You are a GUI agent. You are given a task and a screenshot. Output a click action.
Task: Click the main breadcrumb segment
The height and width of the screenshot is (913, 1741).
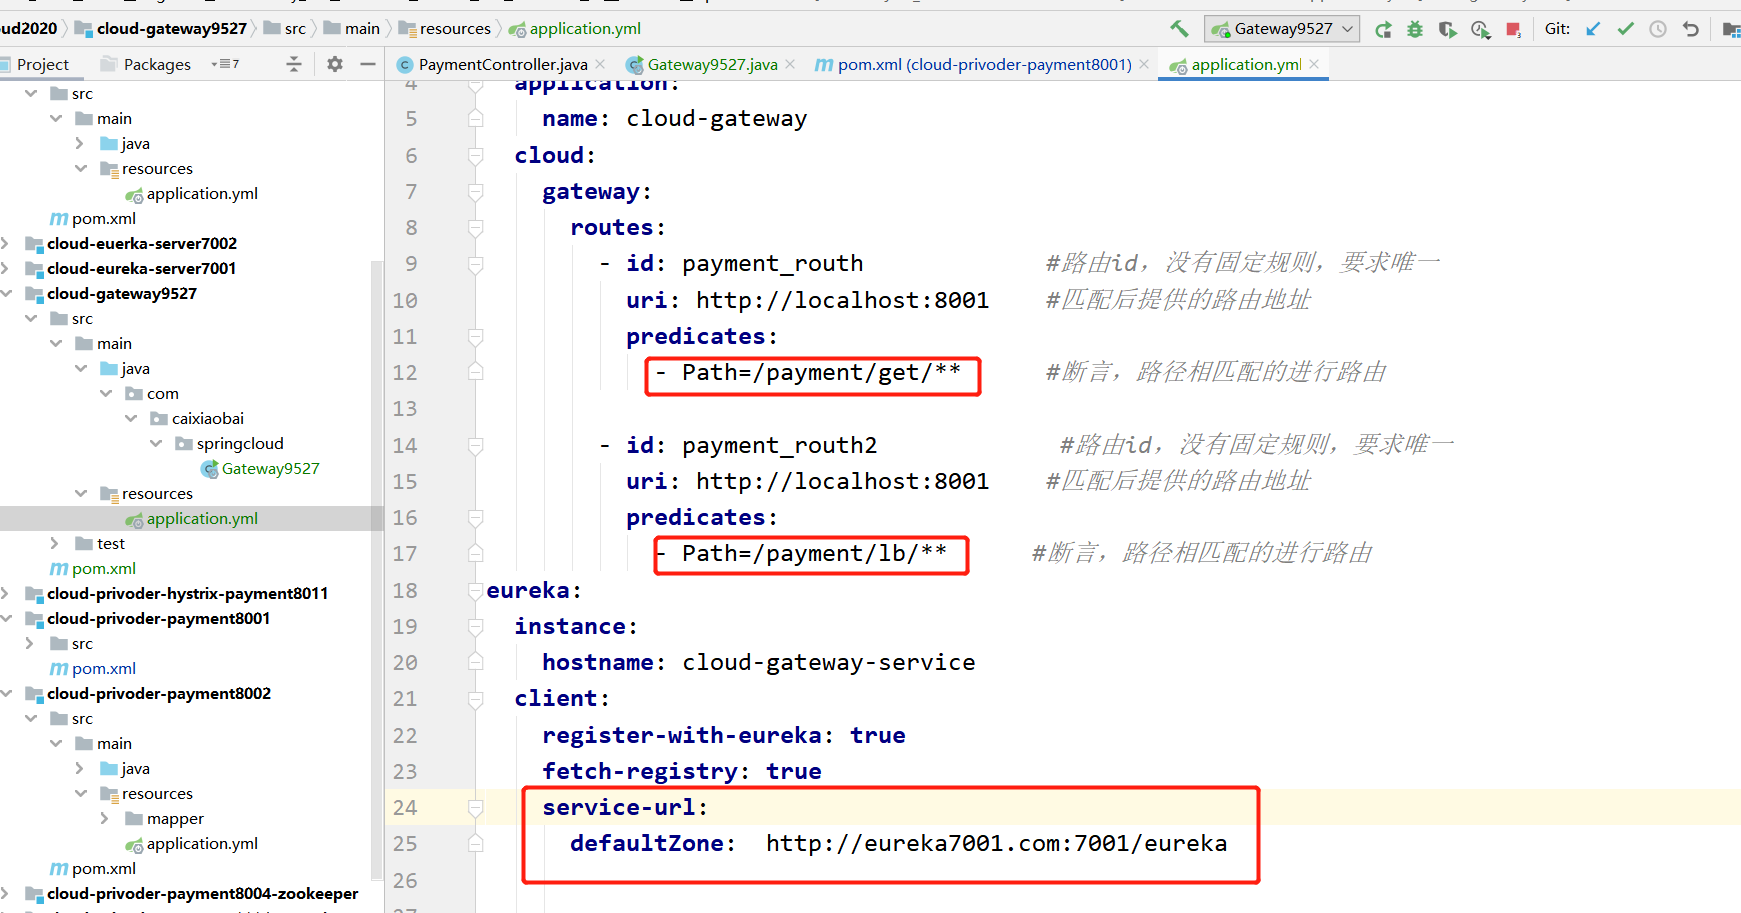(x=351, y=29)
